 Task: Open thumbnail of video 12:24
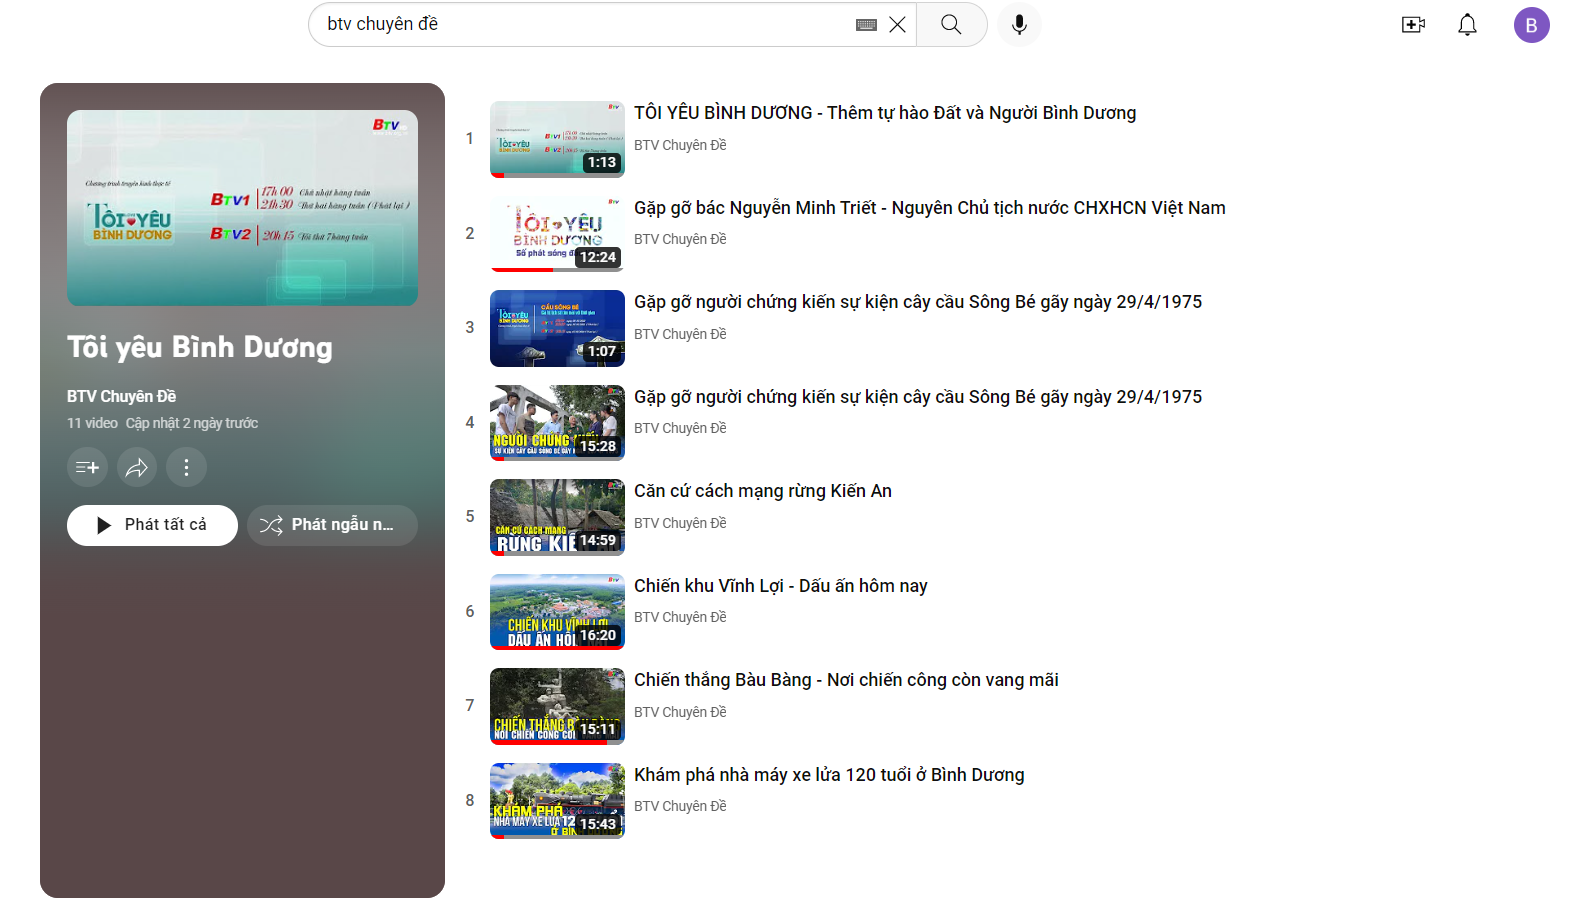[557, 234]
